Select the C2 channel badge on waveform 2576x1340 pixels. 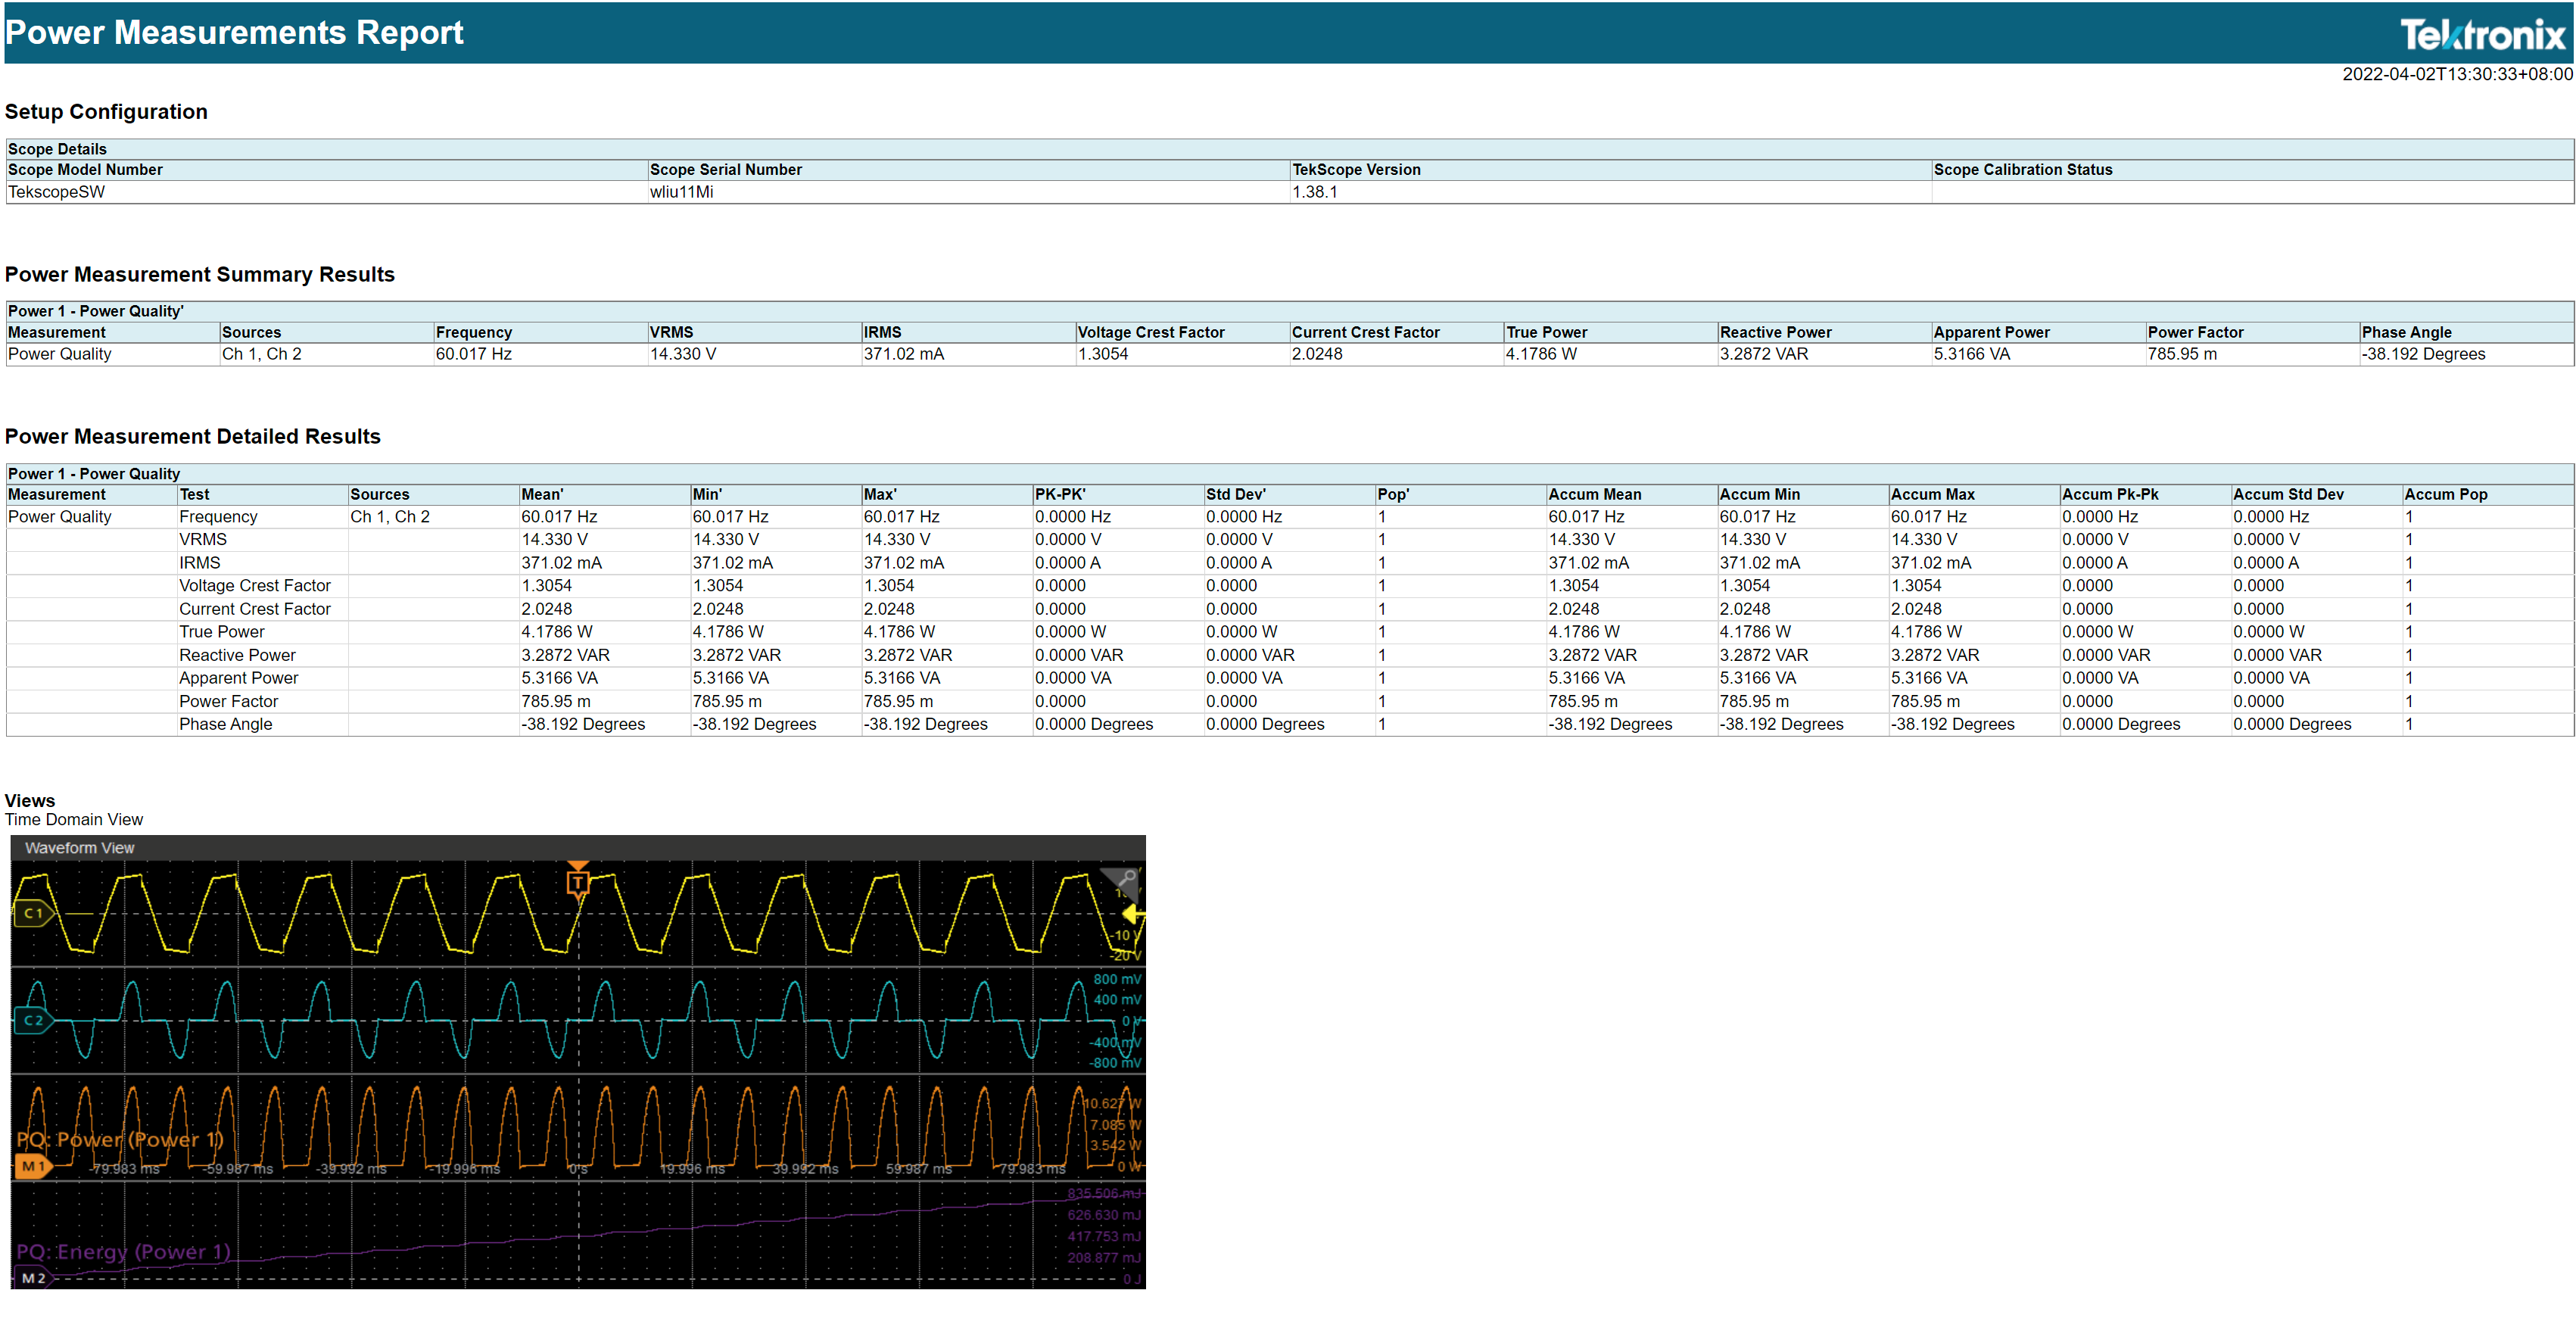click(33, 1020)
